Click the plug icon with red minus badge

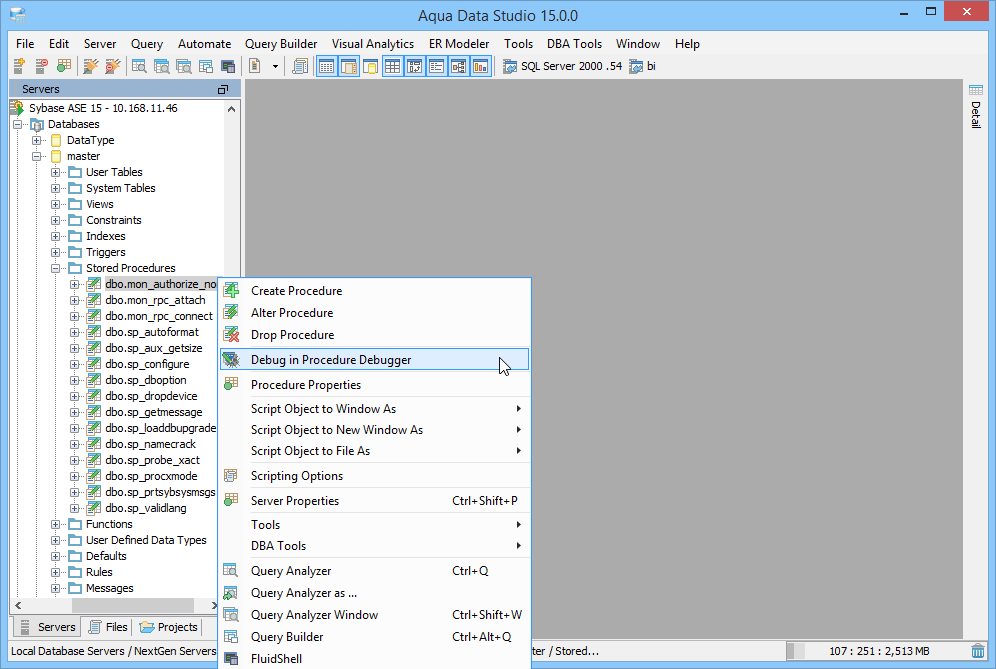click(x=113, y=66)
